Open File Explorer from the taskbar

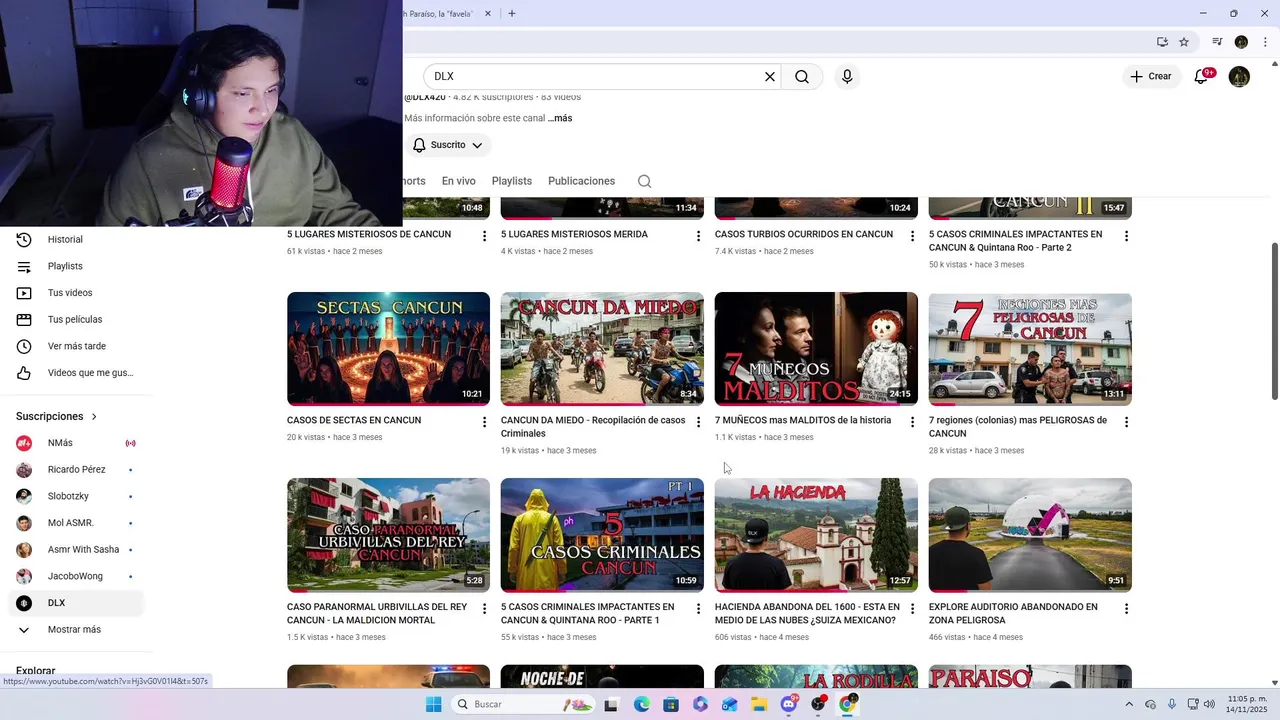coord(759,704)
